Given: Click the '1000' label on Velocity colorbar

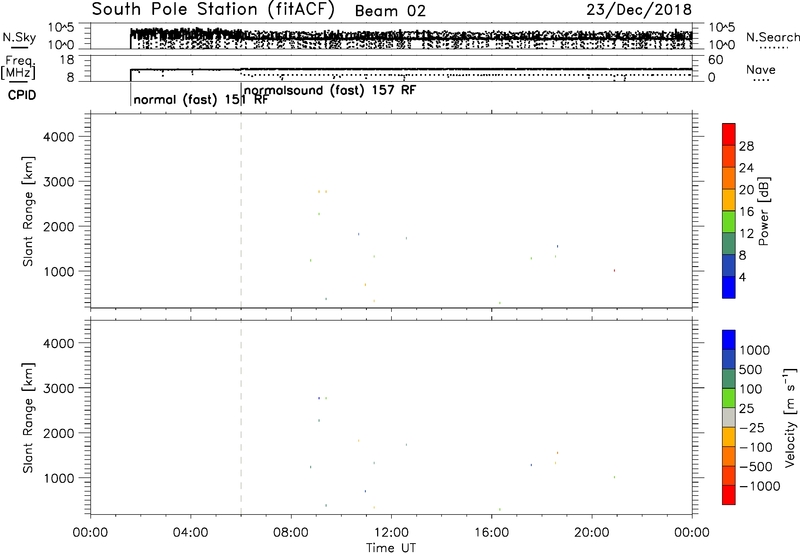Looking at the screenshot, I should tap(755, 350).
